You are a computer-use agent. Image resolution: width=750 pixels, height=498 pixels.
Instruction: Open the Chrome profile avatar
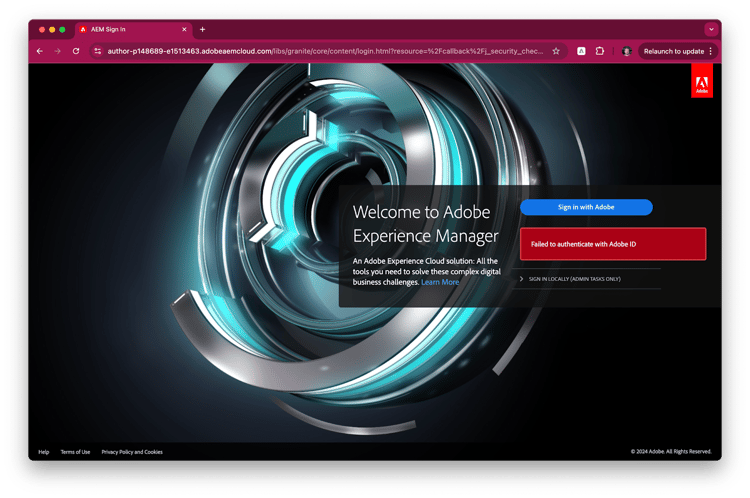pos(627,51)
